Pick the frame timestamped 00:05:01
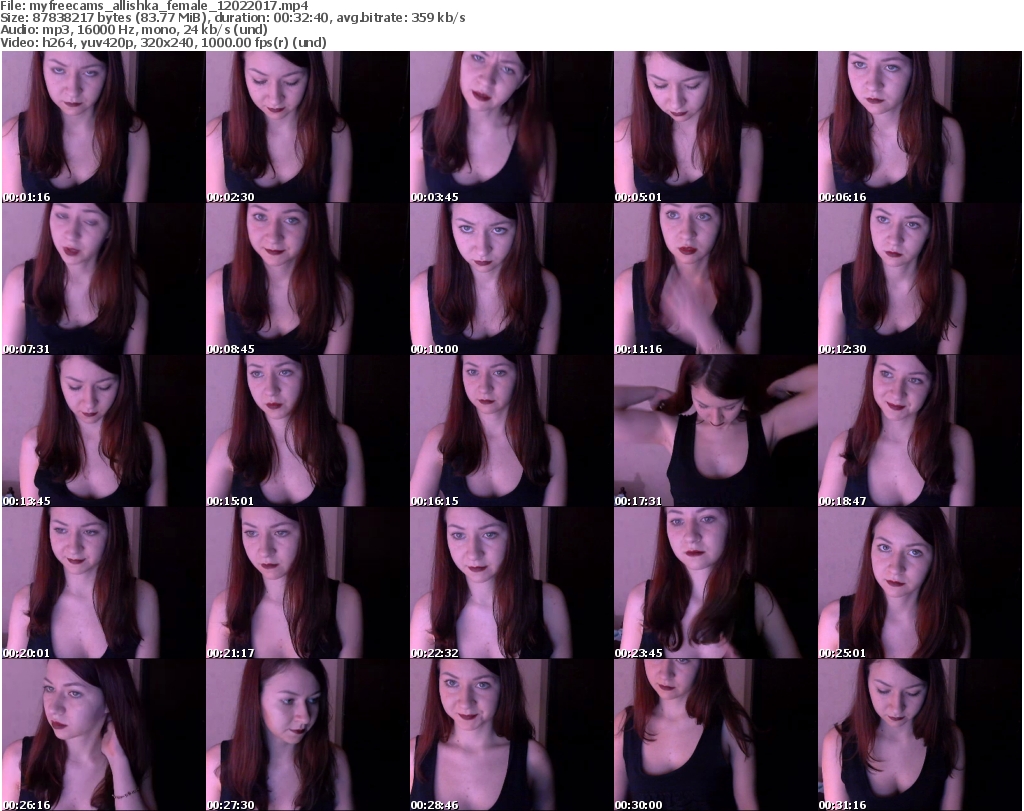 click(x=715, y=127)
